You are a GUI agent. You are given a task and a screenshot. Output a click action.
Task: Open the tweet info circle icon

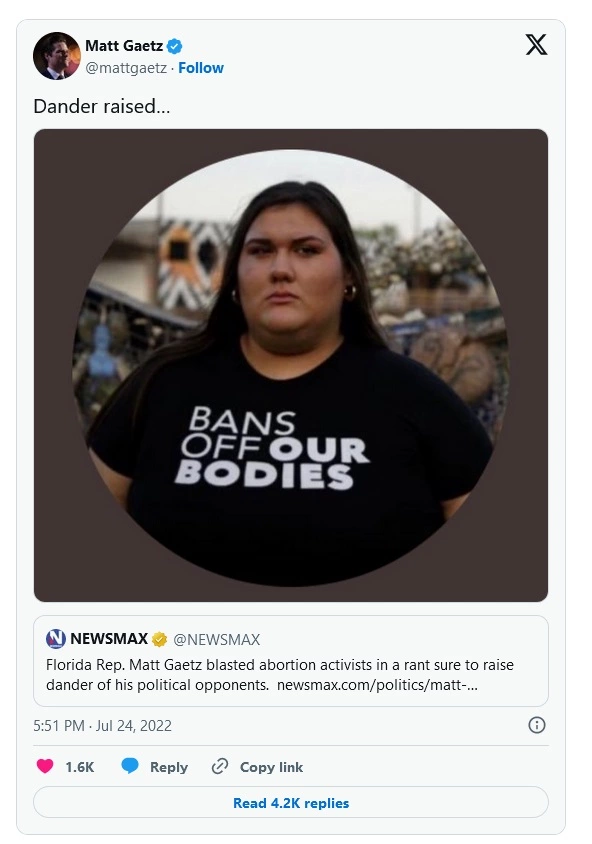point(537,725)
